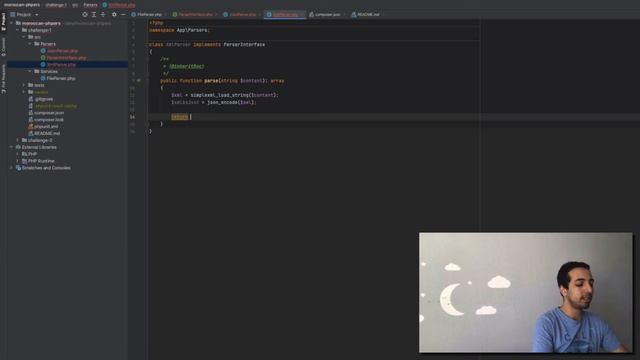
Task: Click the Parsers breadcrumb in navigation bar
Action: (91, 5)
